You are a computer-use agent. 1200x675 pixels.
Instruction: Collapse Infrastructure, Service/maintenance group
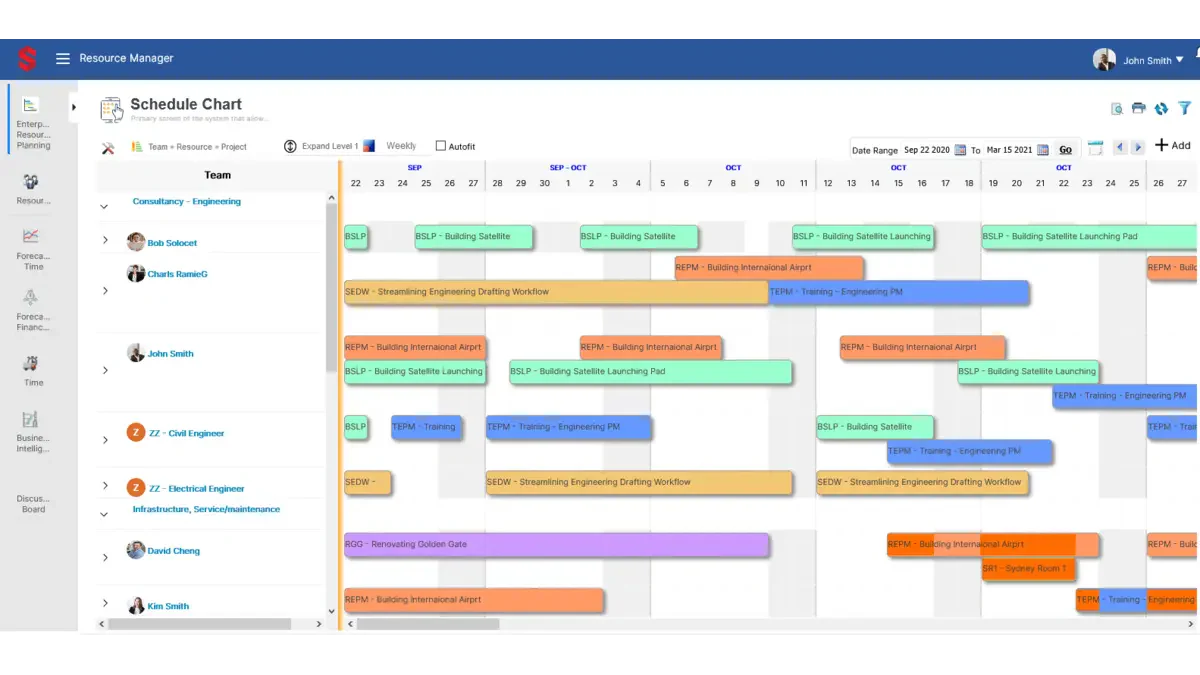coord(104,514)
